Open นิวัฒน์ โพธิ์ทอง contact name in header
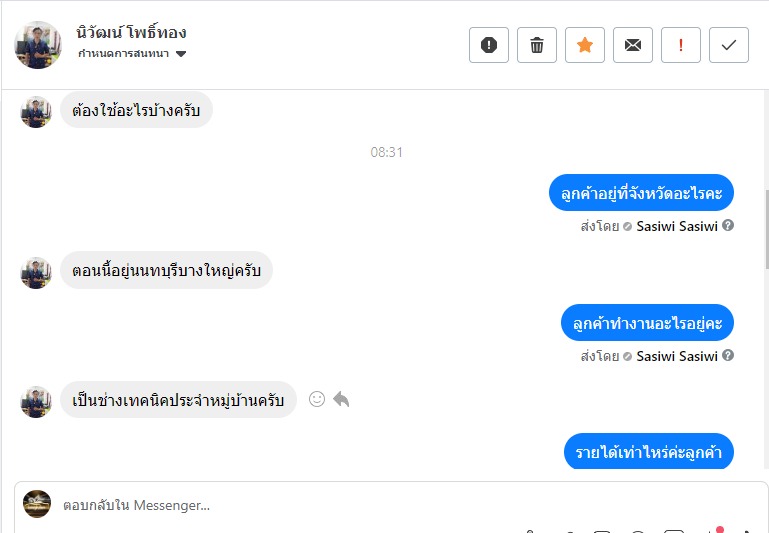This screenshot has width=769, height=533. 131,32
